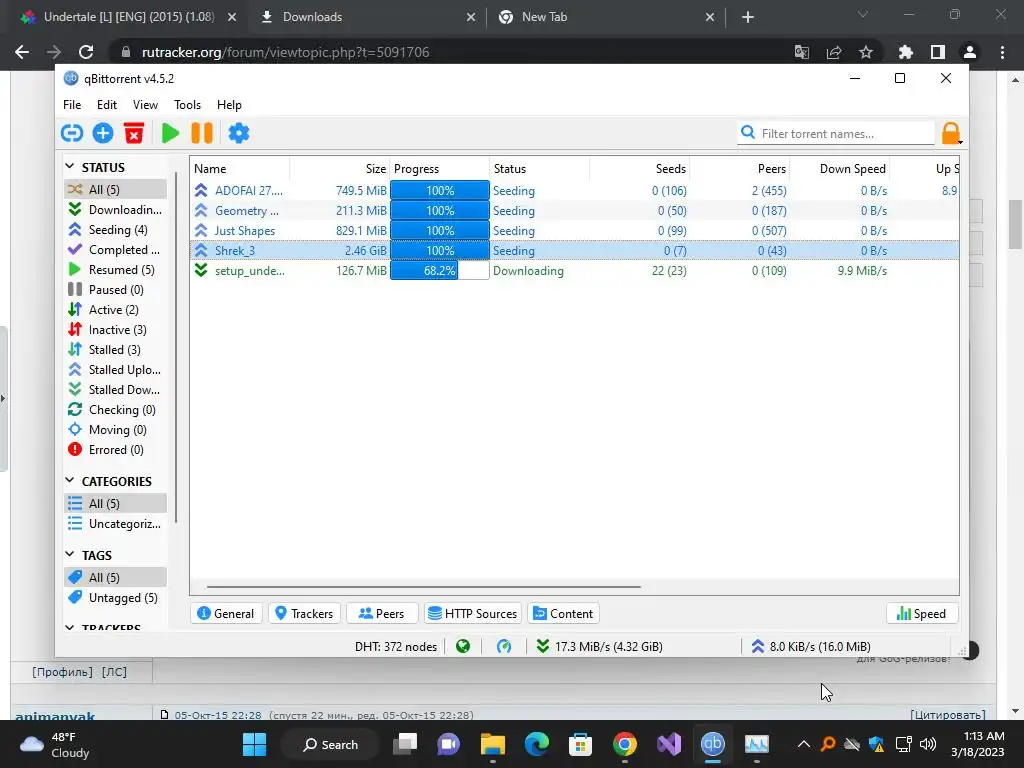Collapse the CATEGORIES section chevron

coord(70,481)
